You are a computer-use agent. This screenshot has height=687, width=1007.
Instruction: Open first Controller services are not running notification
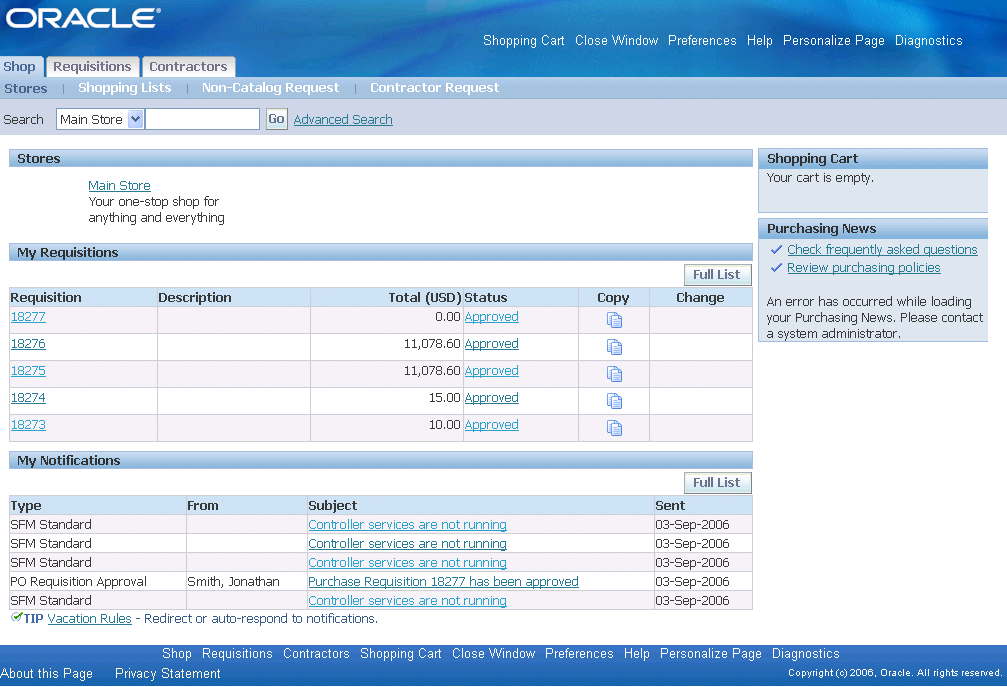[407, 525]
